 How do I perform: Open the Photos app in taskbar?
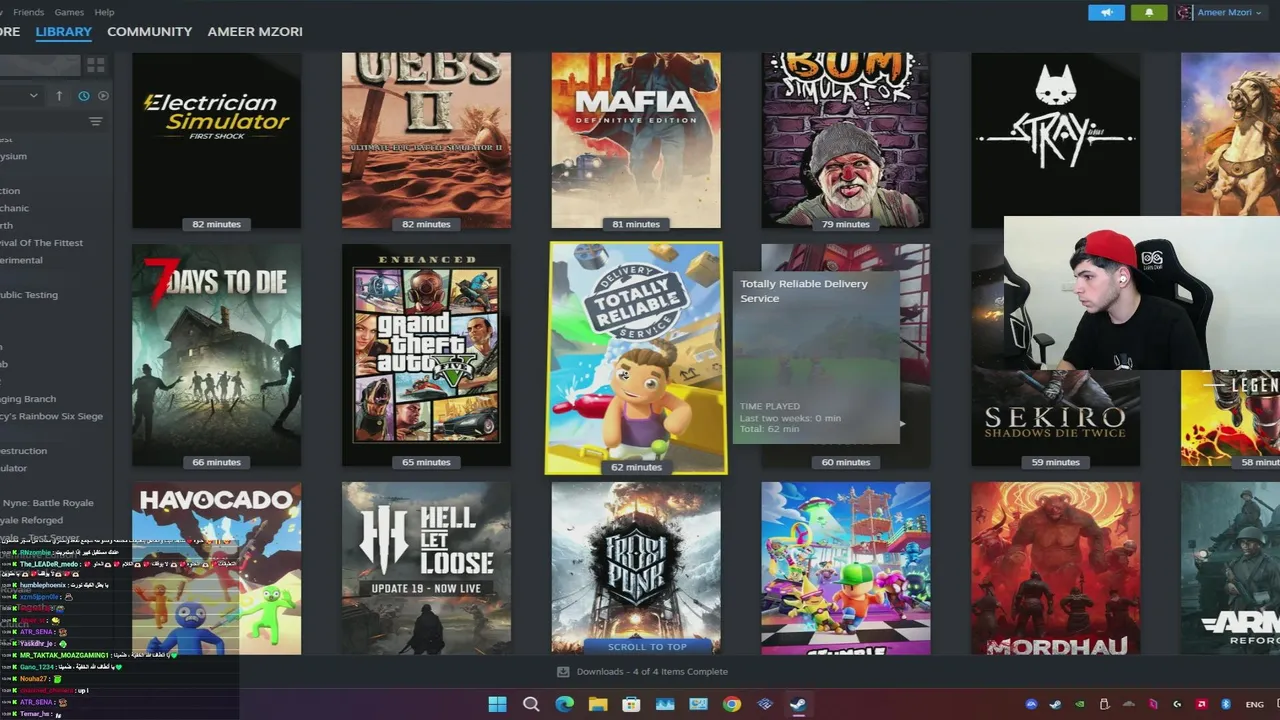665,704
